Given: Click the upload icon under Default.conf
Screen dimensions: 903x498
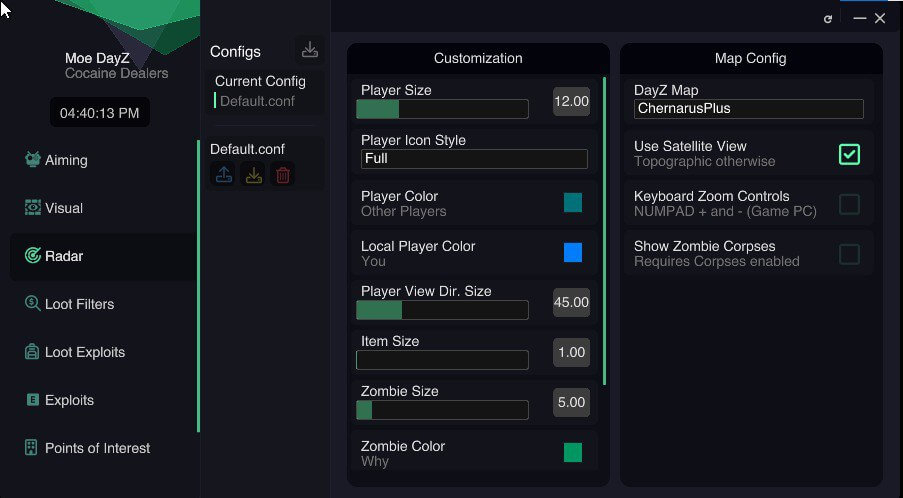Looking at the screenshot, I should tap(223, 174).
